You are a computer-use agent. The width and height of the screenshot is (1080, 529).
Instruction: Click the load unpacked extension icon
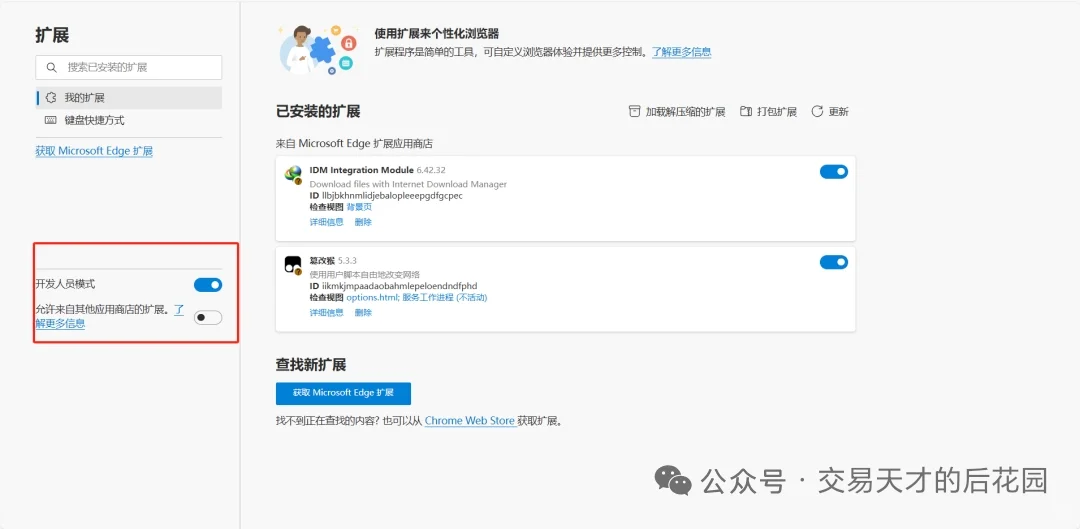(x=634, y=112)
